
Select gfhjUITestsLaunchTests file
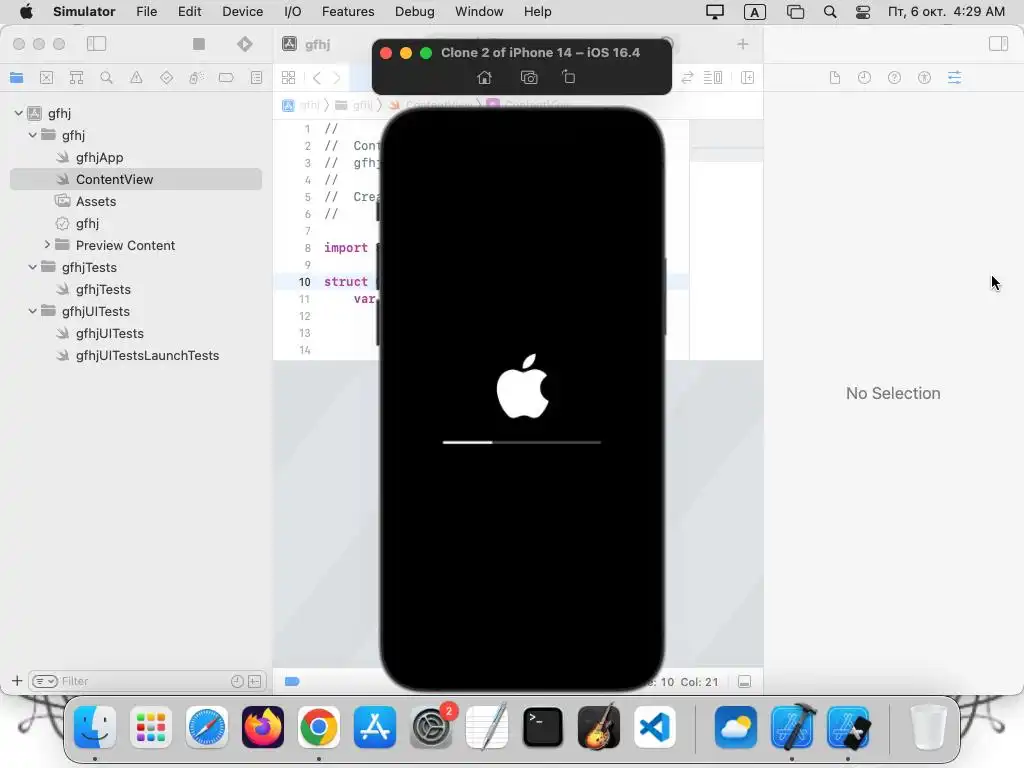147,355
